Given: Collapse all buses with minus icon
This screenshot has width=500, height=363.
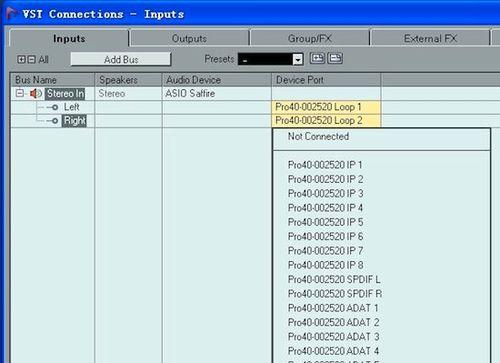Looking at the screenshot, I should click(x=31, y=59).
